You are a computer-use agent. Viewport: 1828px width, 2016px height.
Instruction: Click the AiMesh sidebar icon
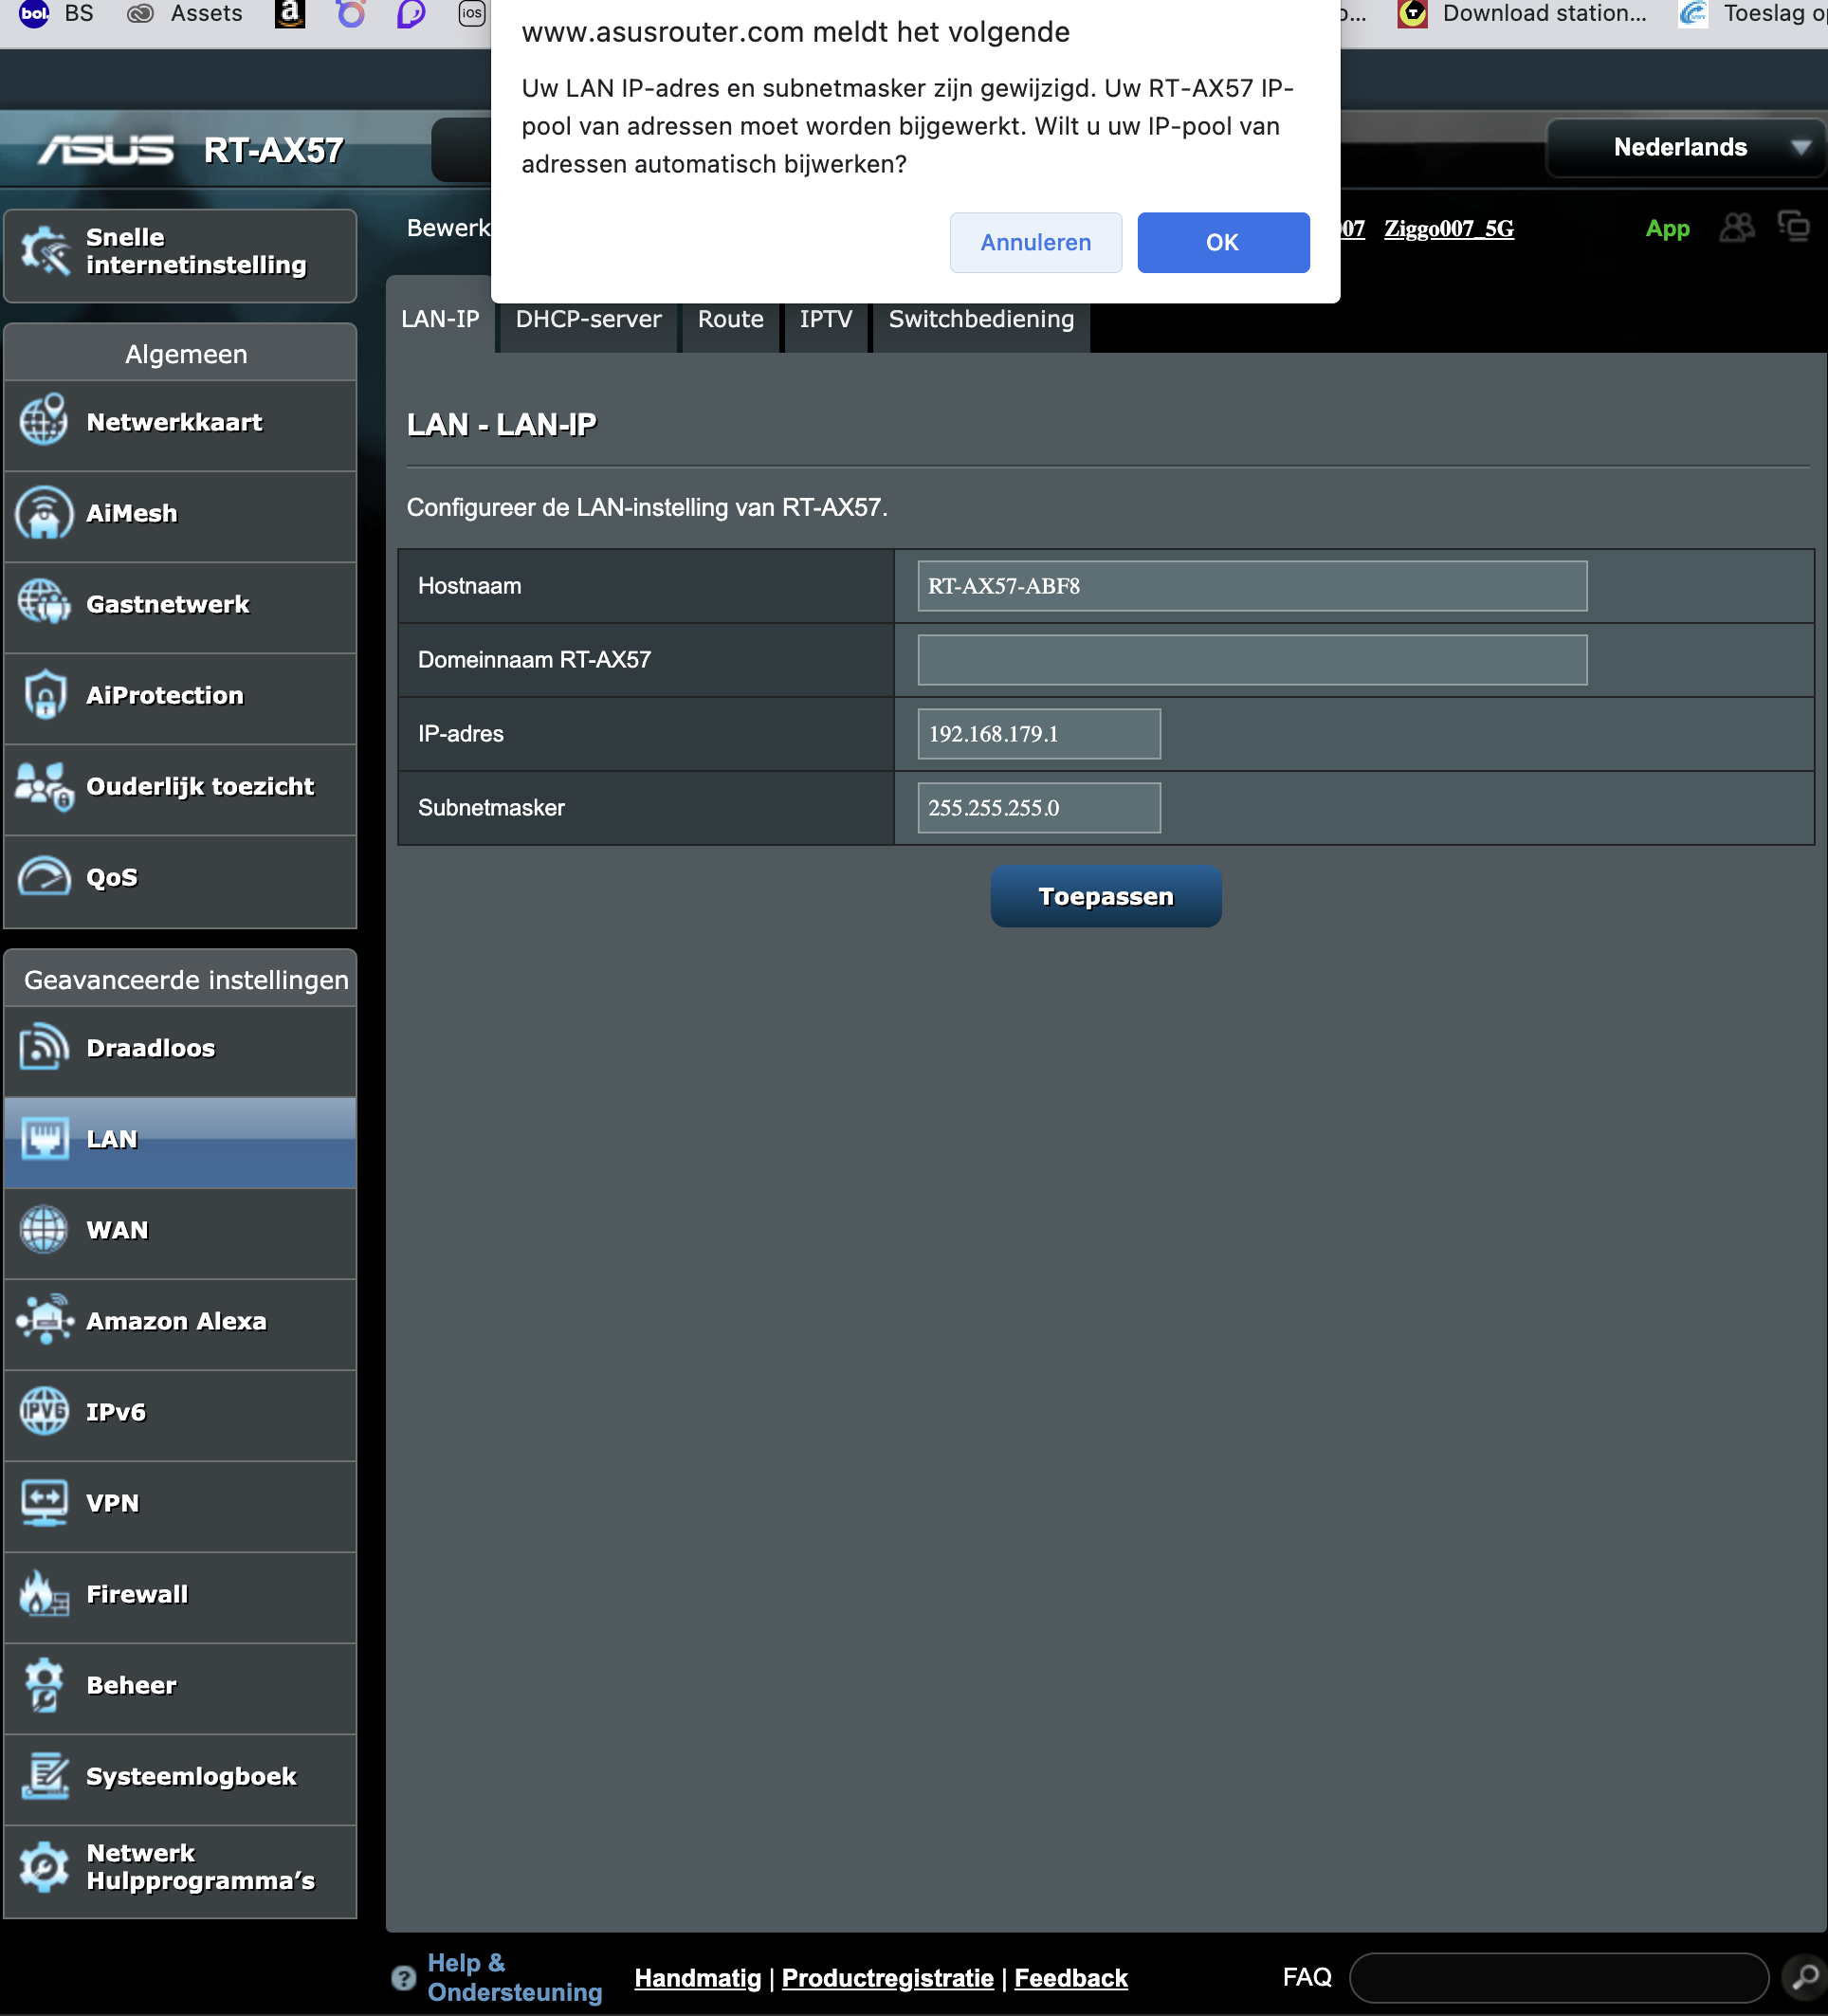click(44, 513)
